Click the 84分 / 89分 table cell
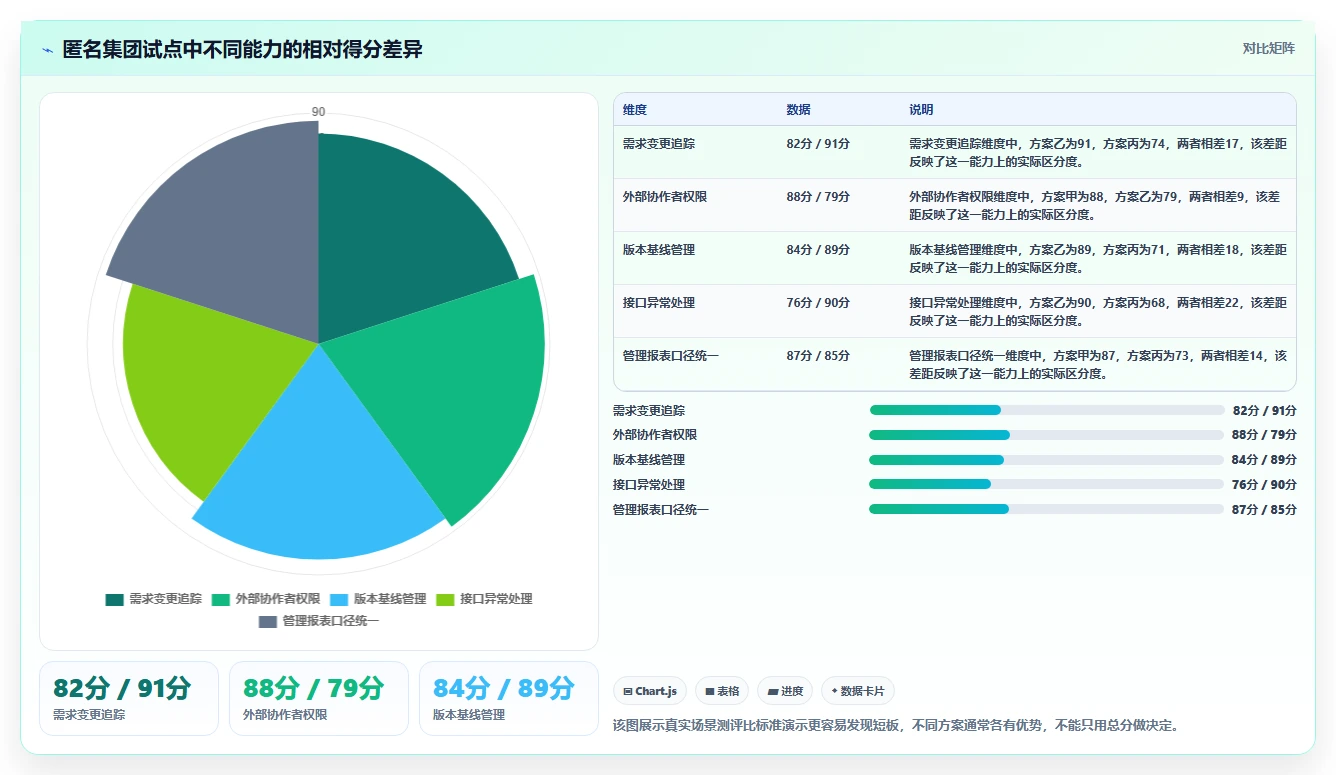The width and height of the screenshot is (1336, 775). click(x=818, y=250)
